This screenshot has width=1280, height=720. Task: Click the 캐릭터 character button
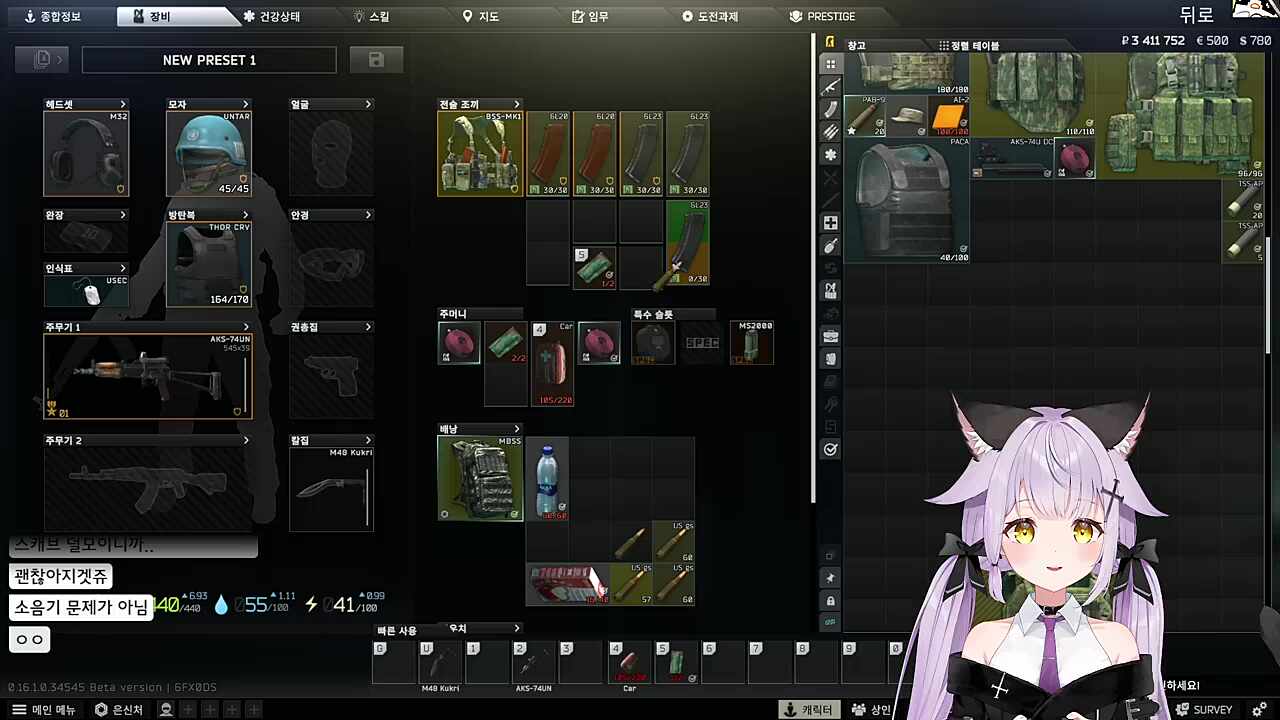[x=809, y=709]
